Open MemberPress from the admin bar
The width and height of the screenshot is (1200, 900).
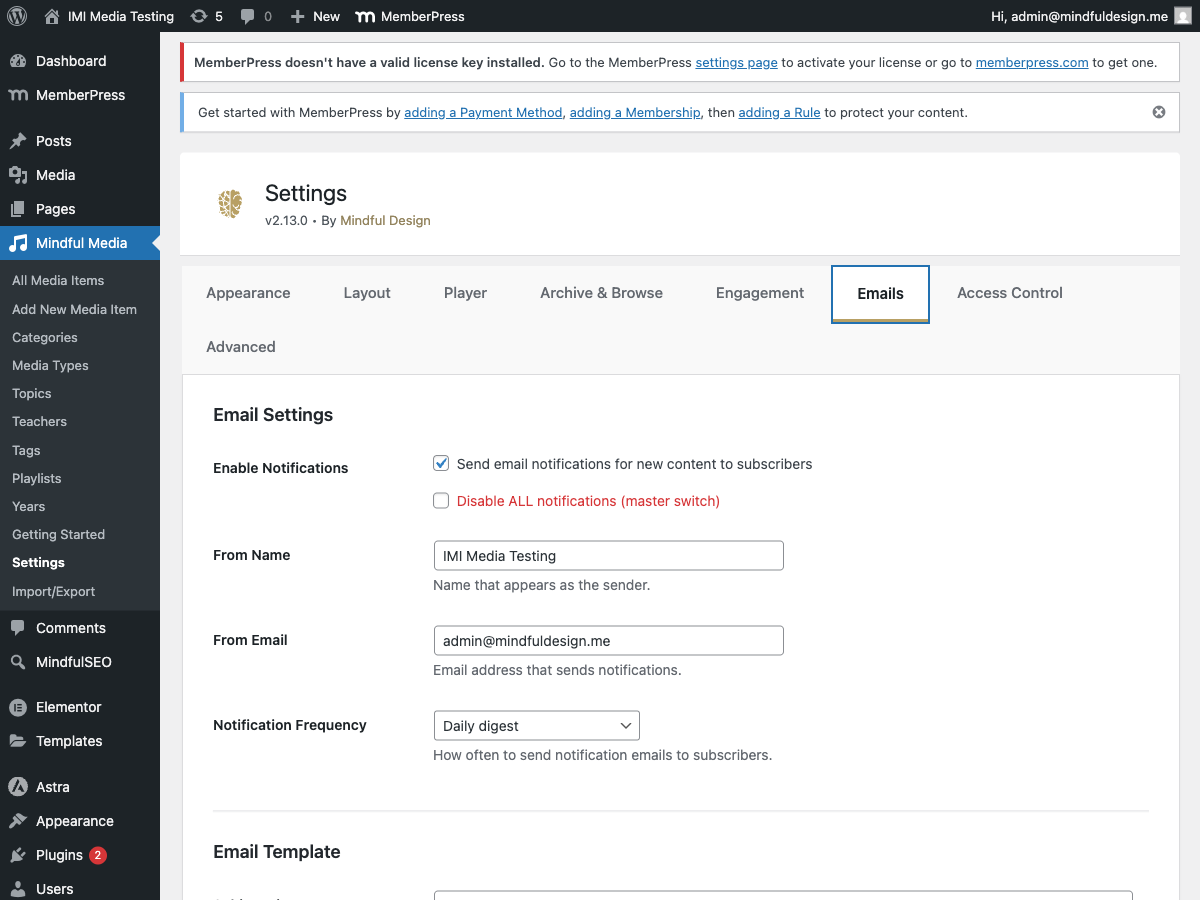tap(409, 16)
